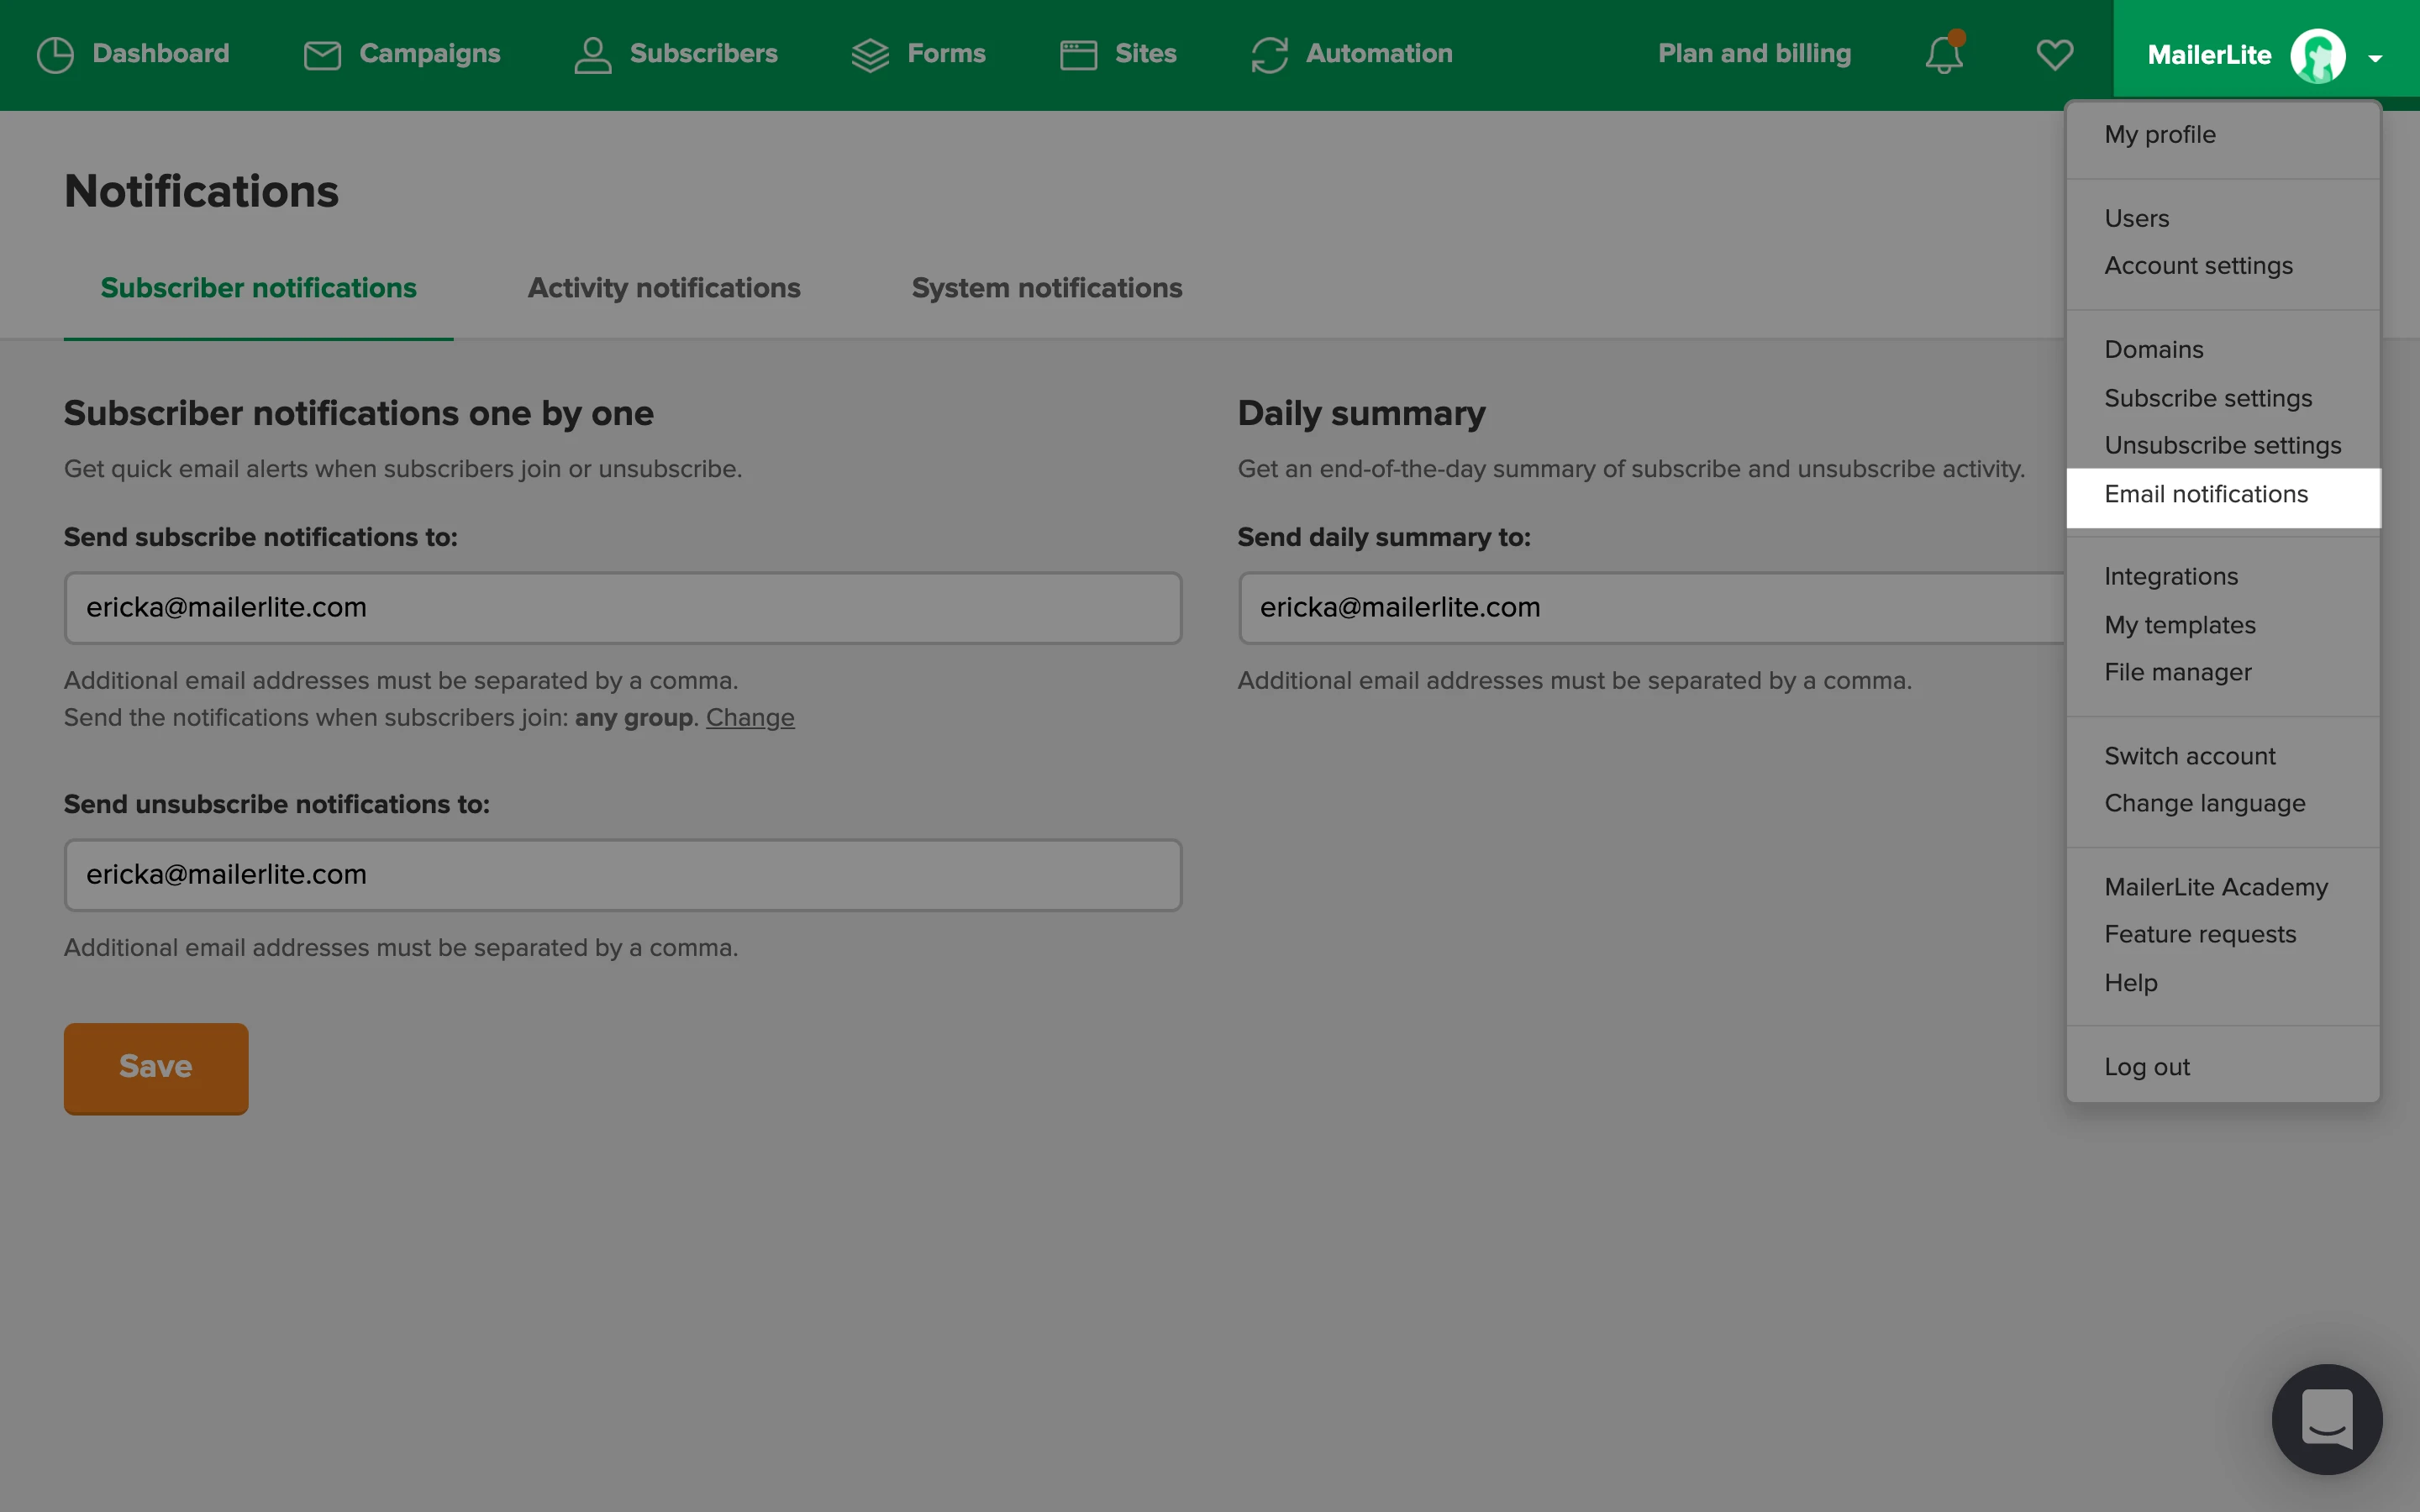Viewport: 2420px width, 1512px height.
Task: Click the Campaigns envelope icon
Action: point(322,55)
